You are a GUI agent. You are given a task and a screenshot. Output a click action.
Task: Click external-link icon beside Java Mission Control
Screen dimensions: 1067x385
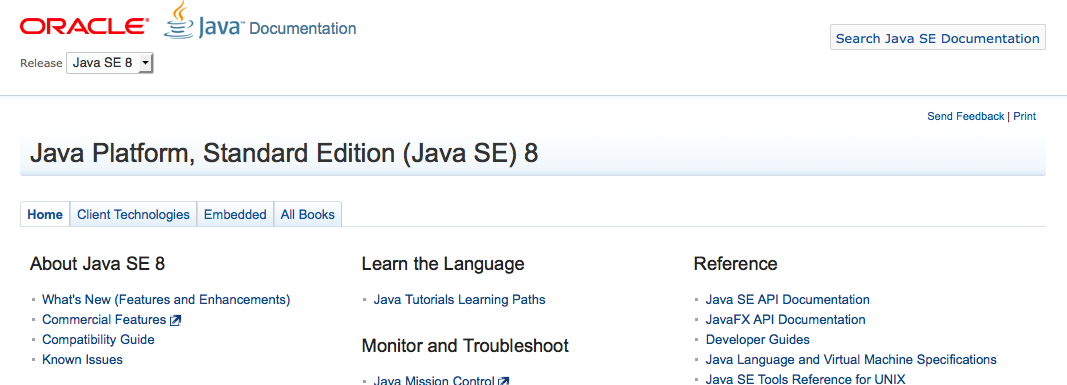coord(504,381)
